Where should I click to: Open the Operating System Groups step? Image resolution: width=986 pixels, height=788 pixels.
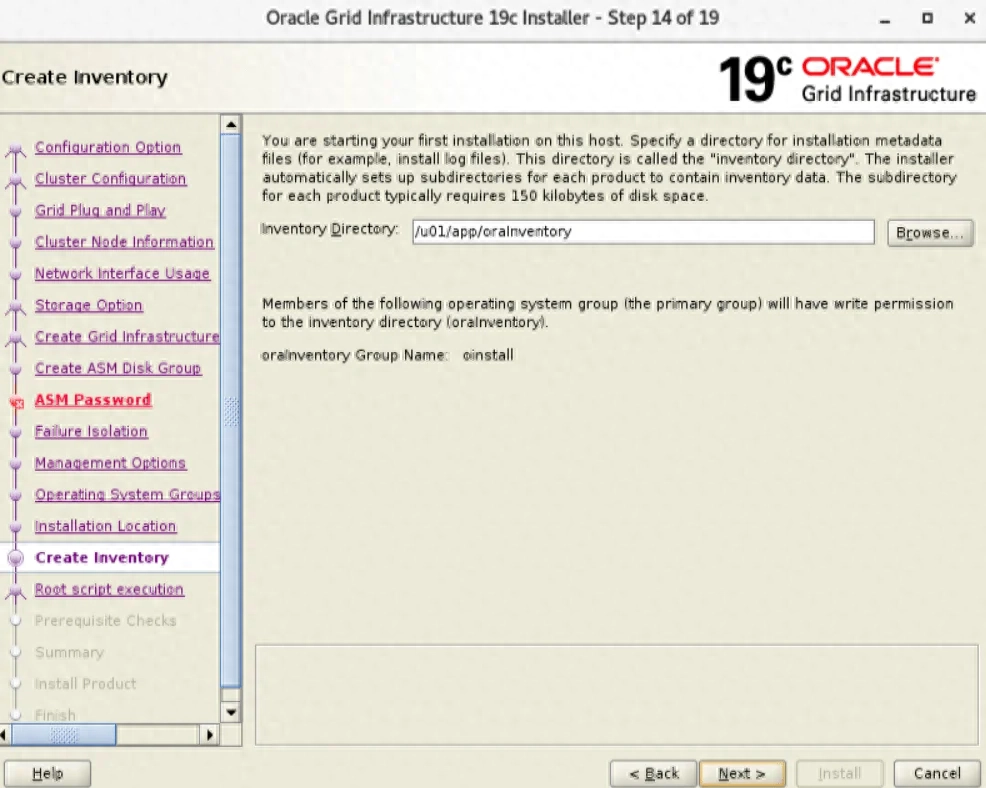pos(127,494)
